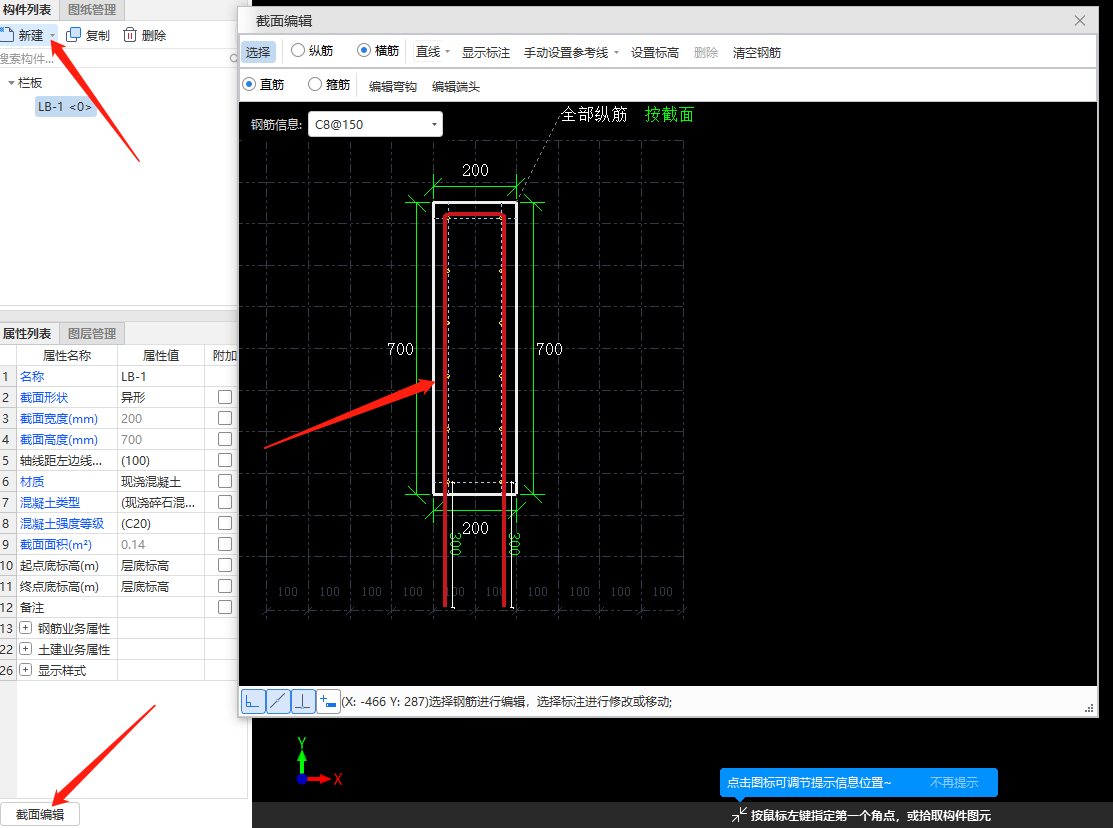This screenshot has width=1113, height=828.
Task: Toggle the orthogonal snap icon in status bar
Action: pyautogui.click(x=253, y=702)
